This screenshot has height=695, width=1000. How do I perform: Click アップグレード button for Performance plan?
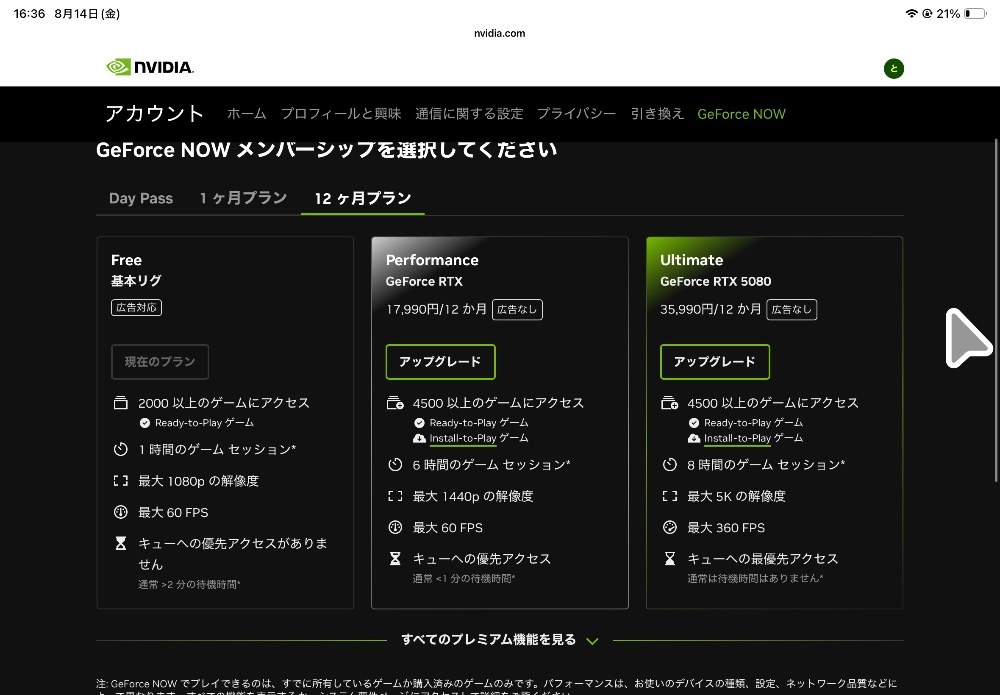[440, 362]
